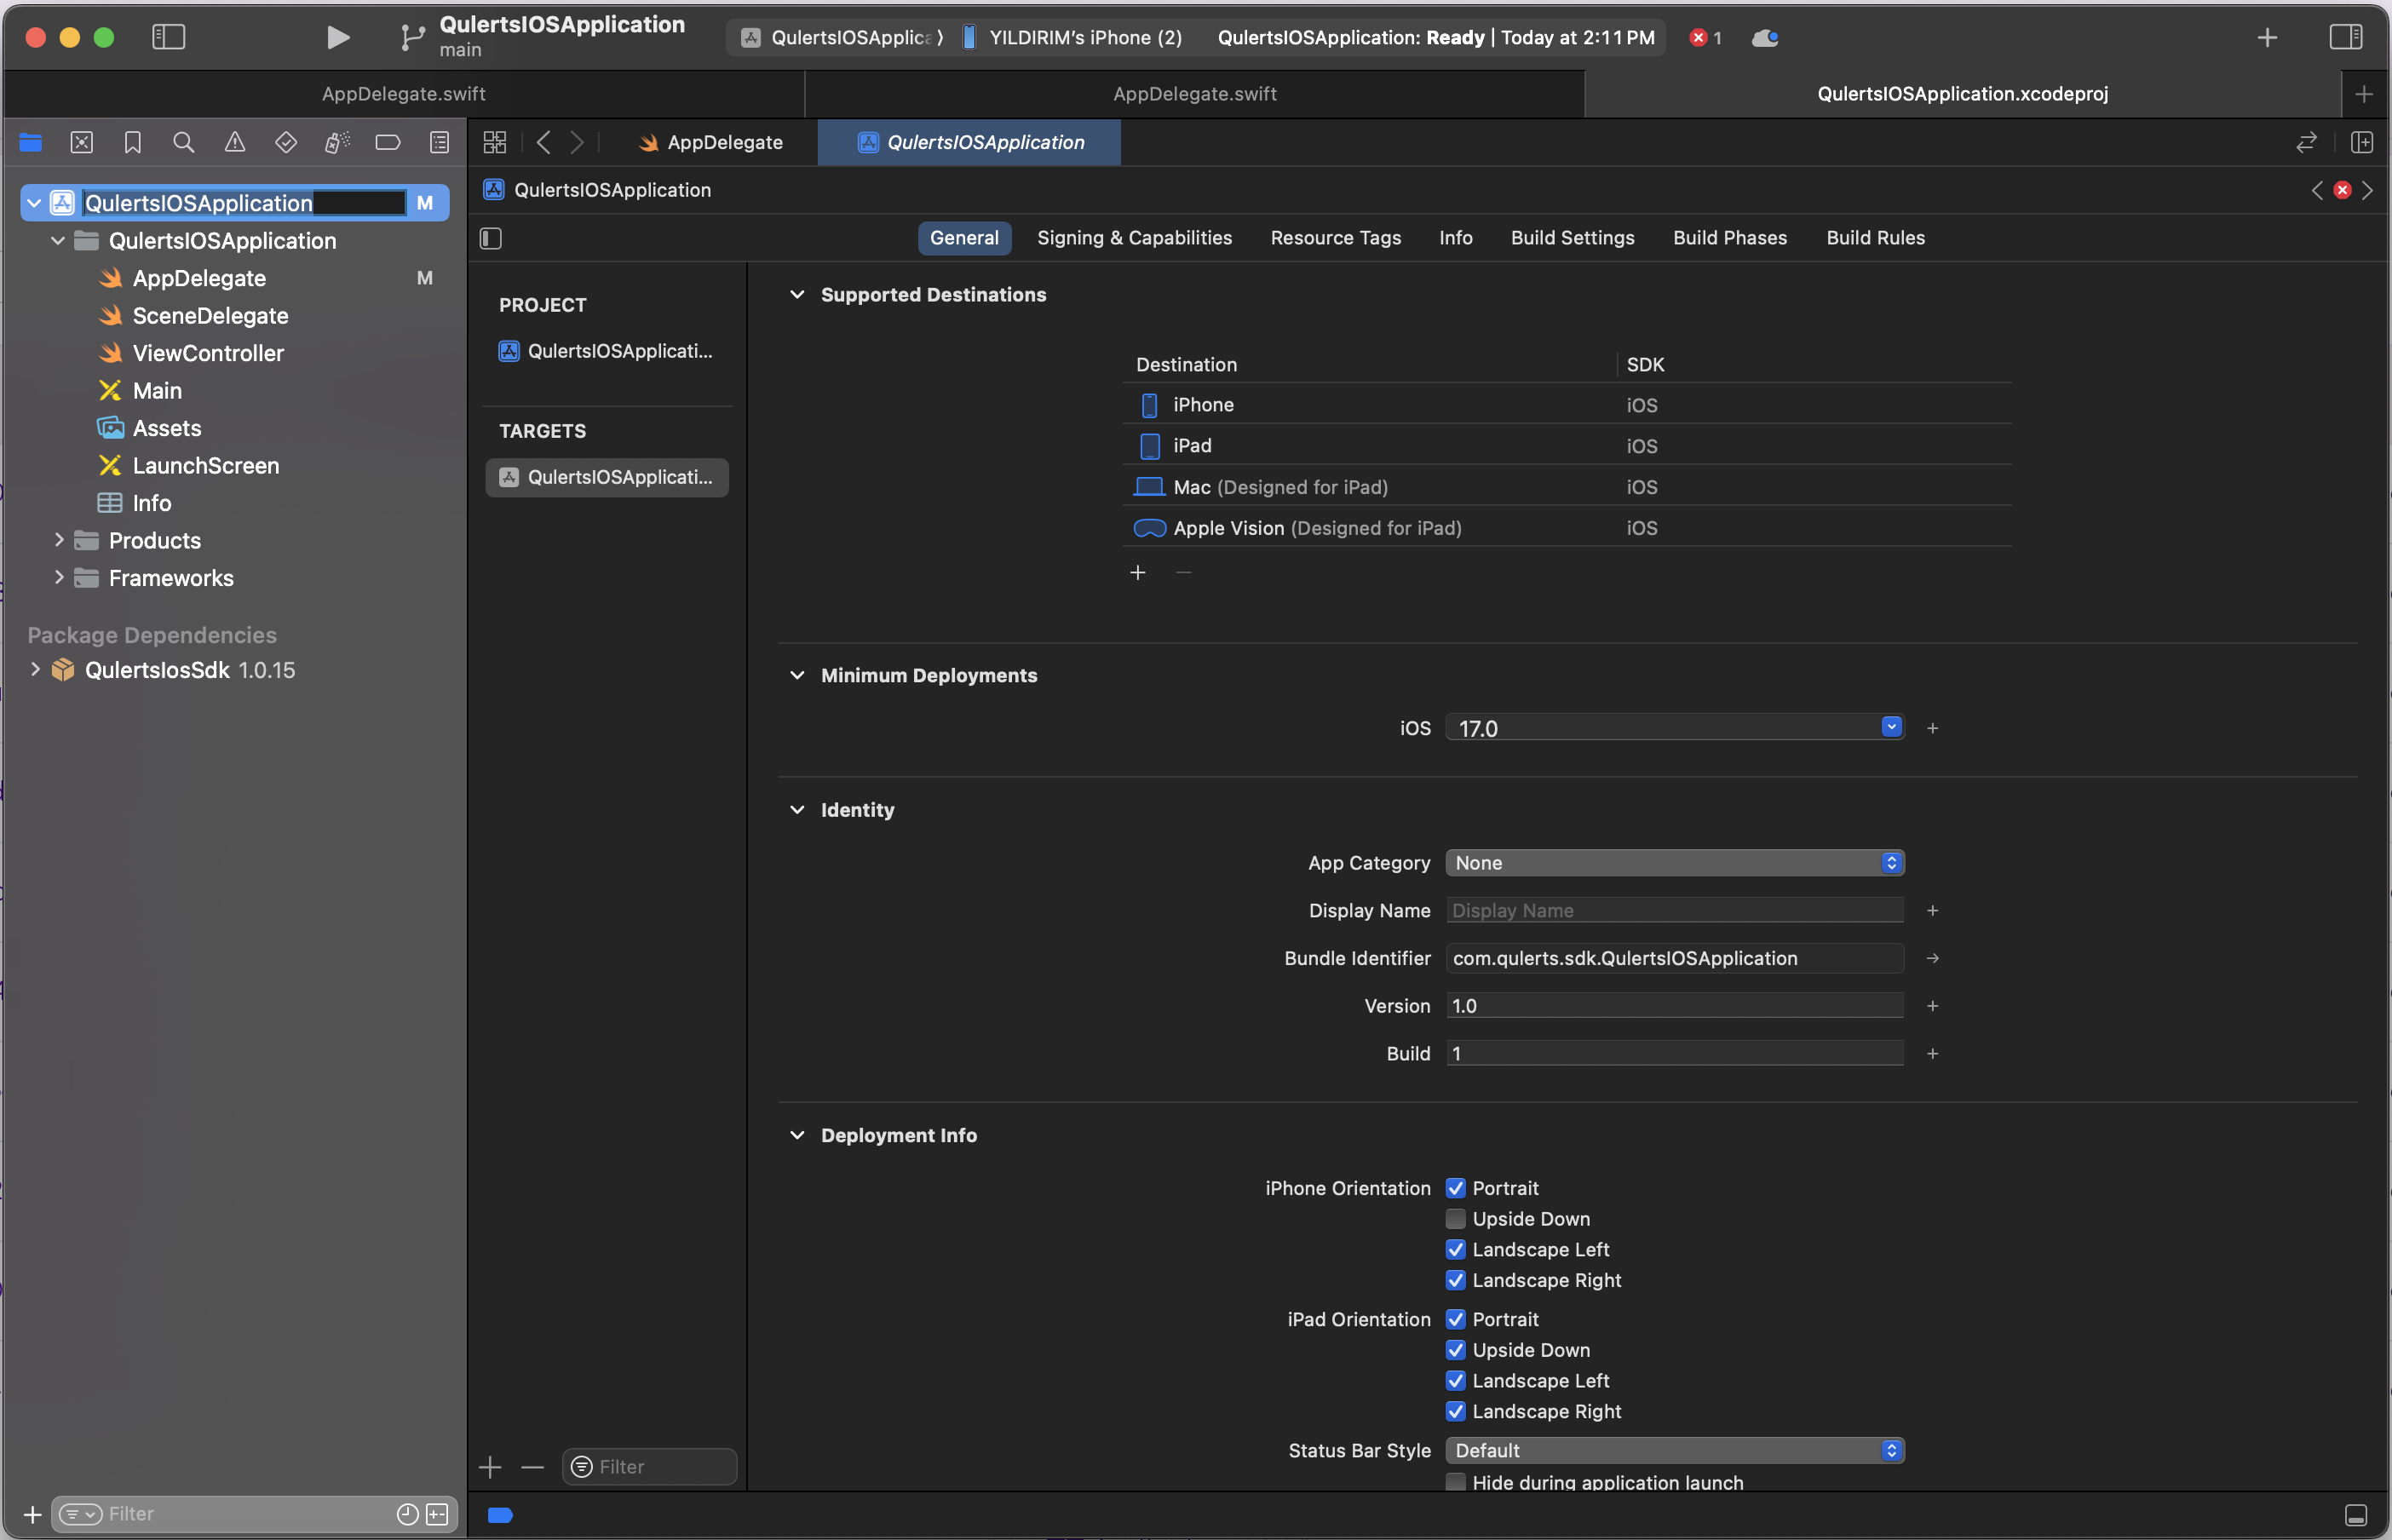Open the Source Control navigator
This screenshot has width=2392, height=1540.
82,142
